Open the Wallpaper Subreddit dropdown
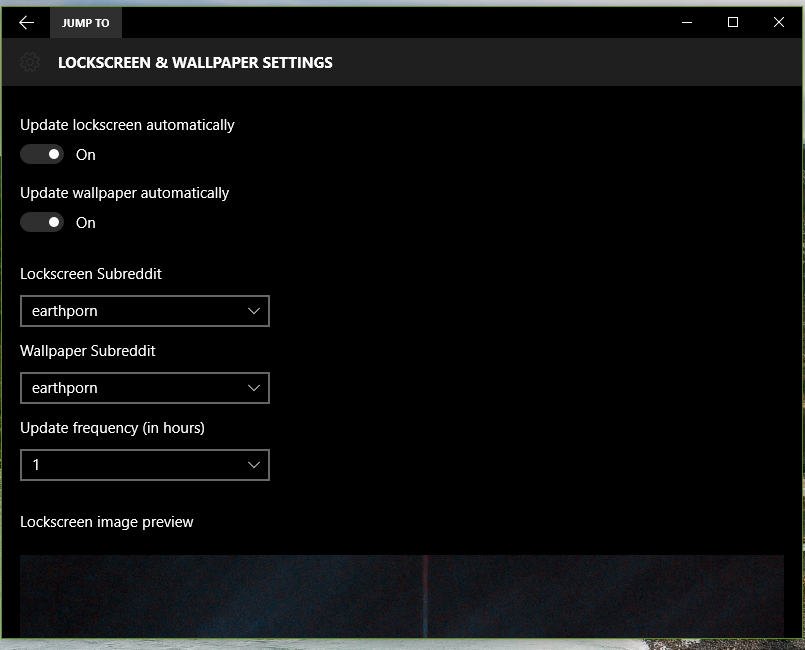Screen dimensions: 805x650 144,388
